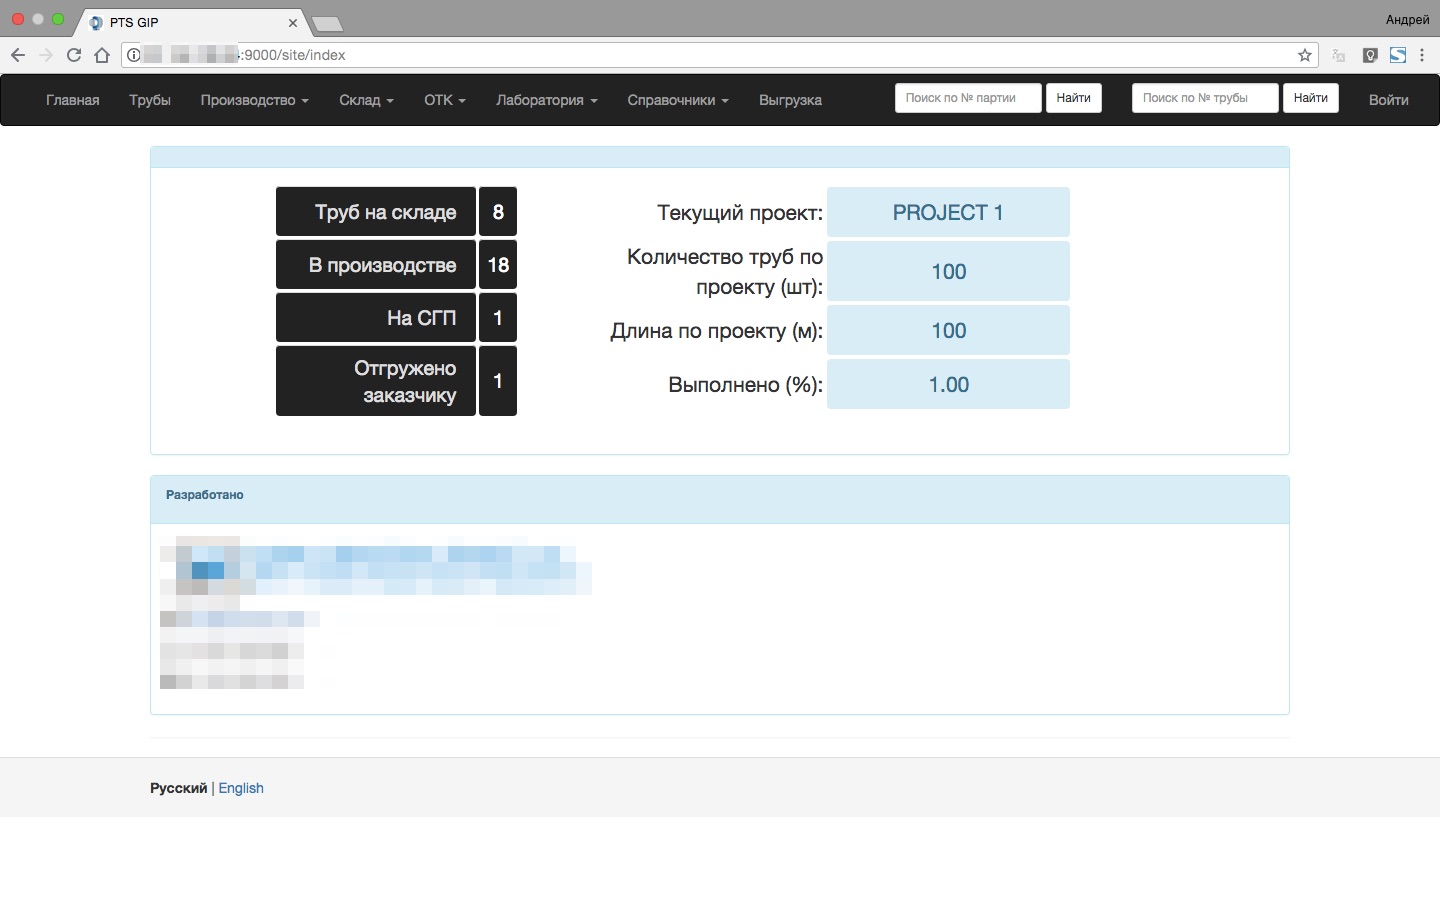
Task: Open the Выгрузка menu item
Action: (790, 100)
